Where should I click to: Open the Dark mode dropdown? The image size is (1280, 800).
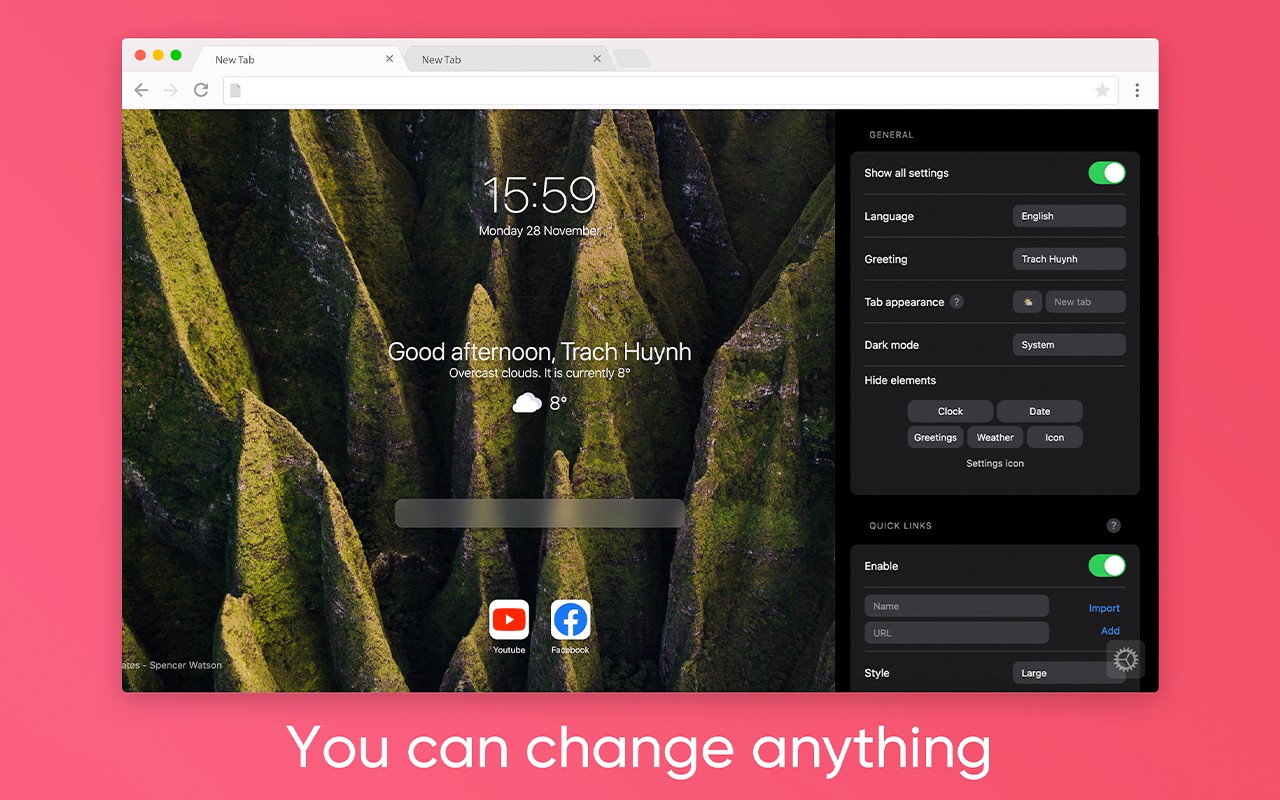pos(1069,345)
